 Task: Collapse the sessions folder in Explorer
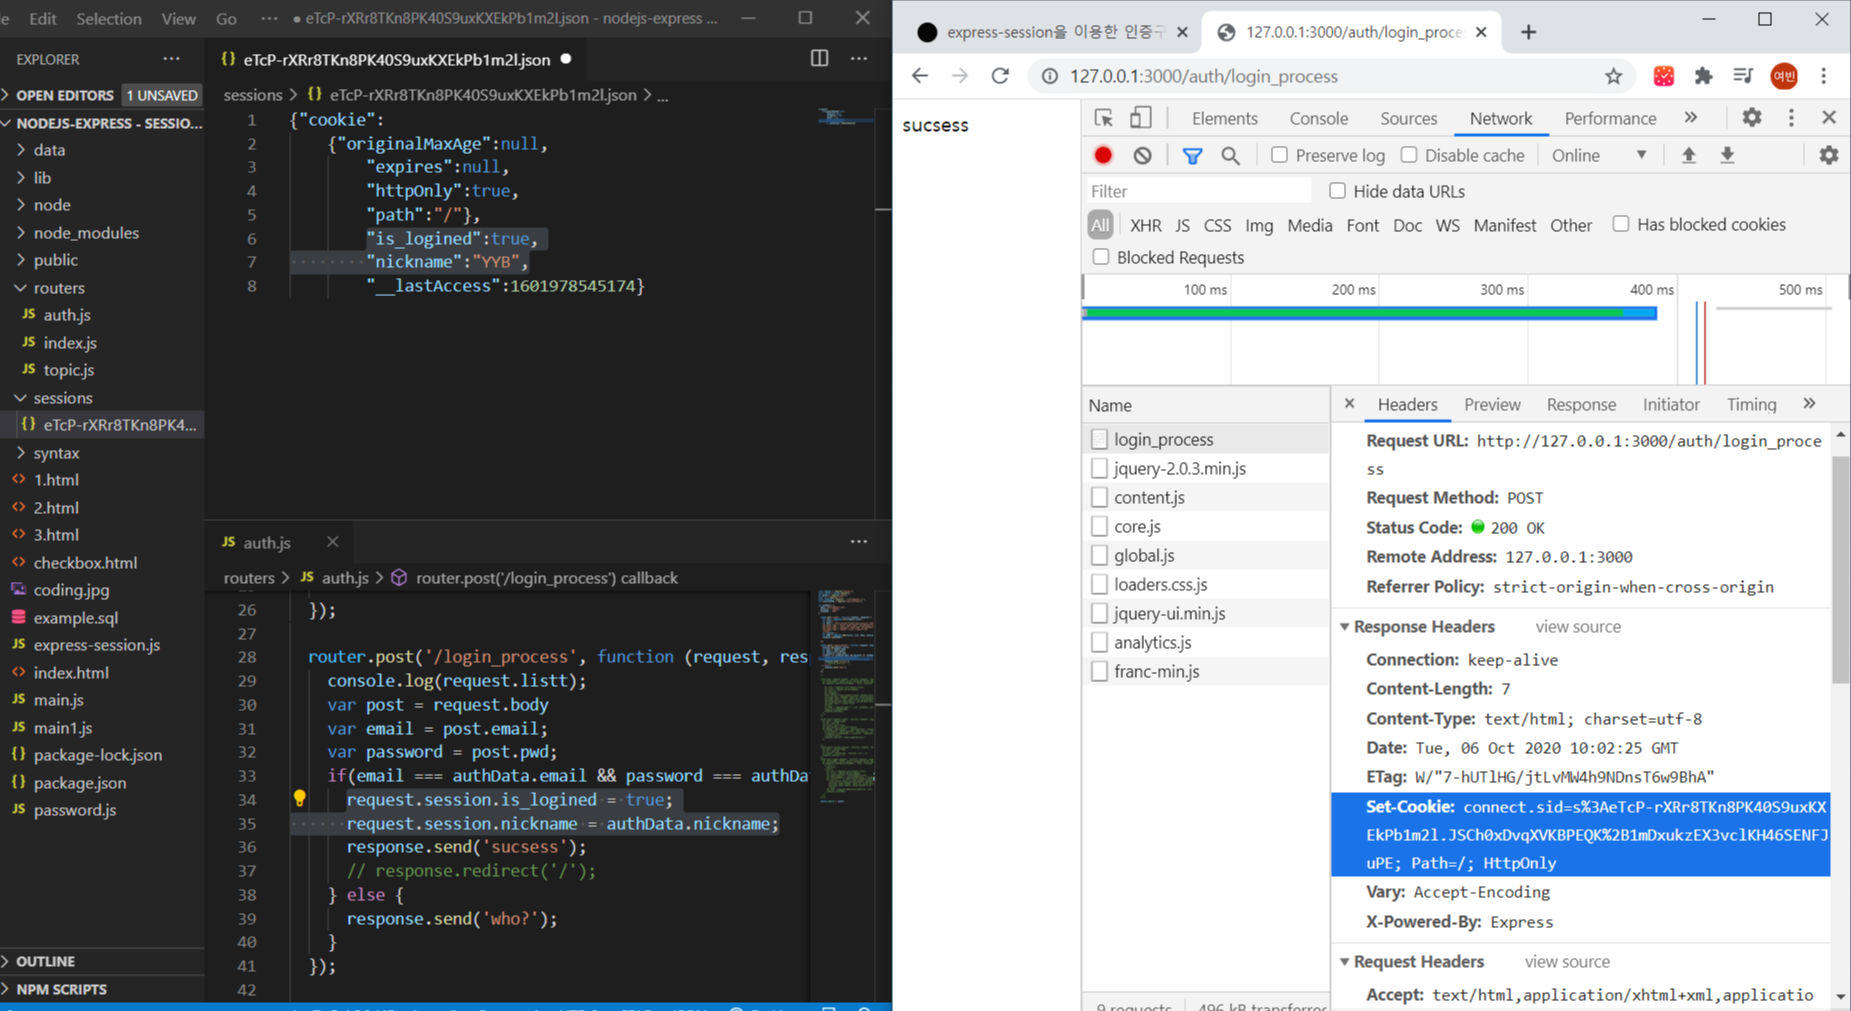pos(21,397)
